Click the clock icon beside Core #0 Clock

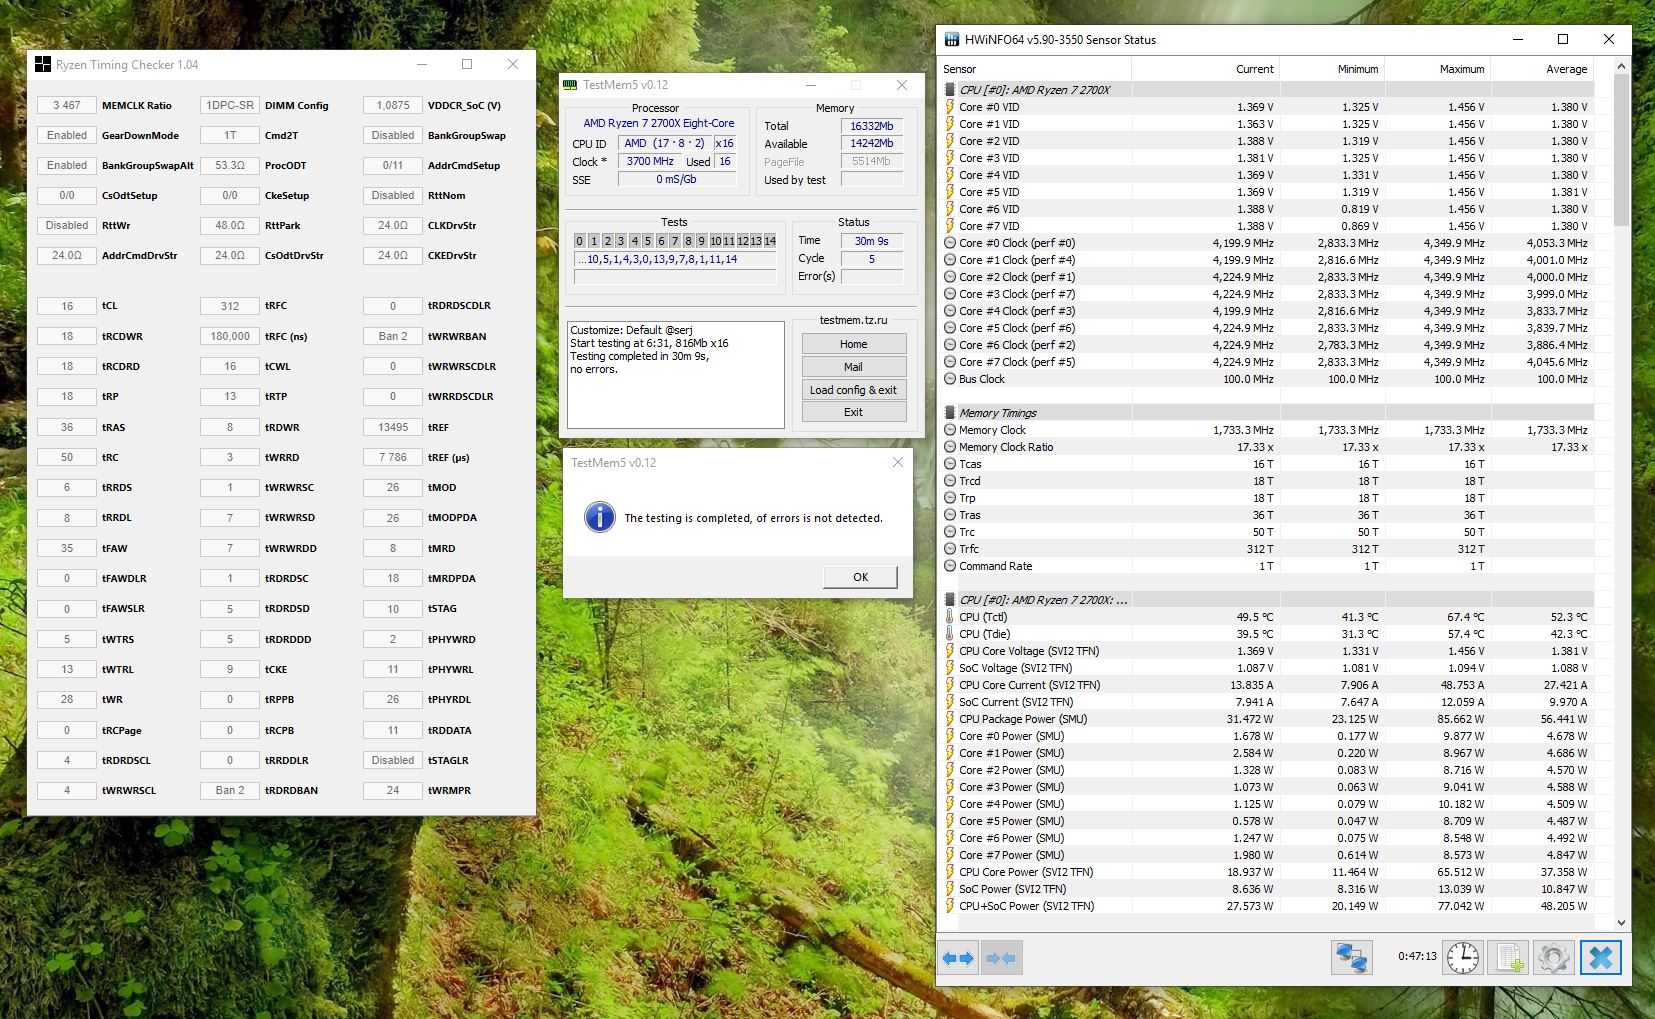coord(950,243)
